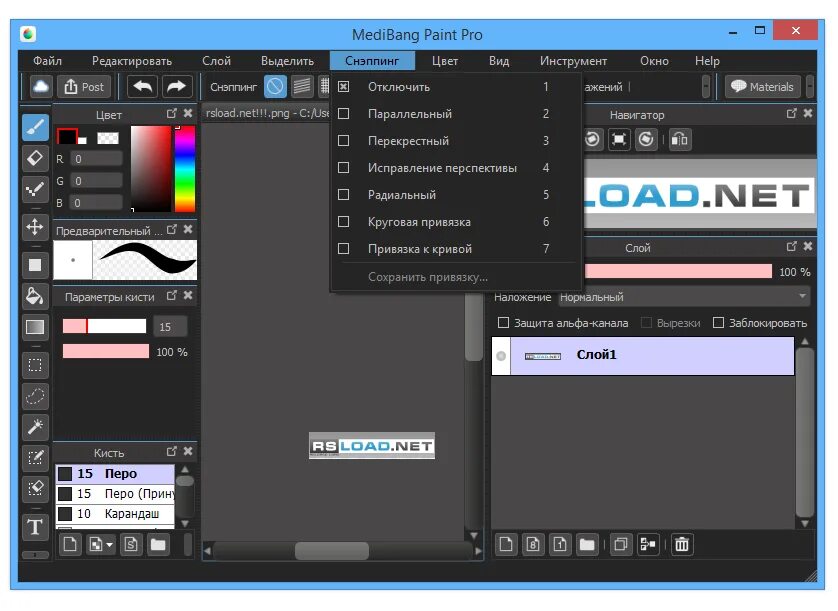The width and height of the screenshot is (838, 611).
Task: Open the Выделить menu
Action: click(x=288, y=61)
